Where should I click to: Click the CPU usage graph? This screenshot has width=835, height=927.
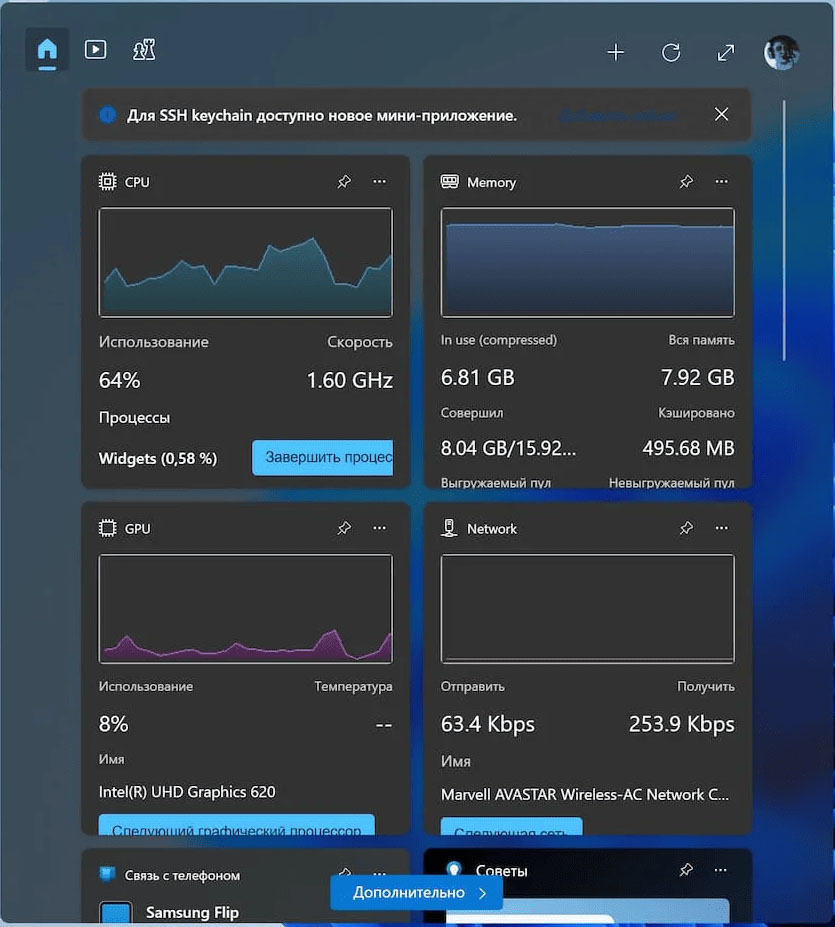245,262
